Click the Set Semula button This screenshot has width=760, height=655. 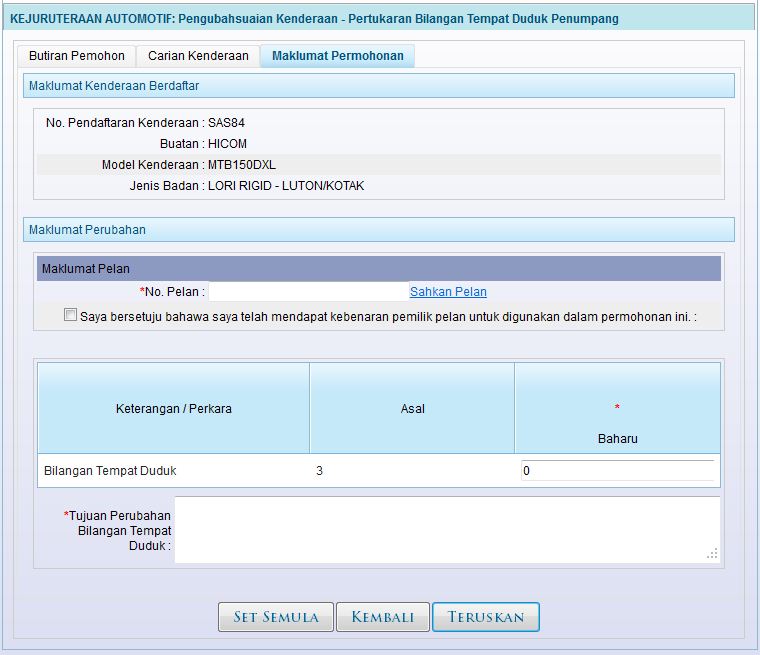[x=276, y=617]
